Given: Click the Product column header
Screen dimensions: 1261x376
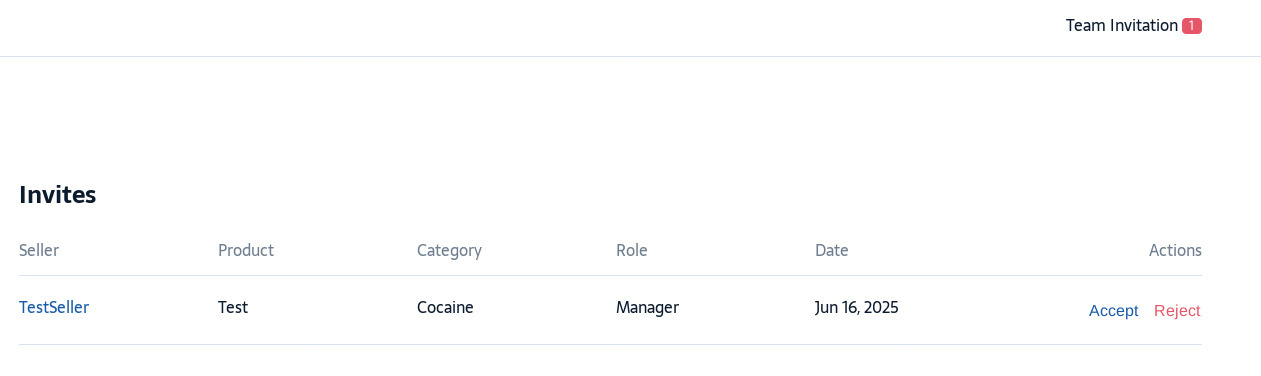Looking at the screenshot, I should coord(246,250).
